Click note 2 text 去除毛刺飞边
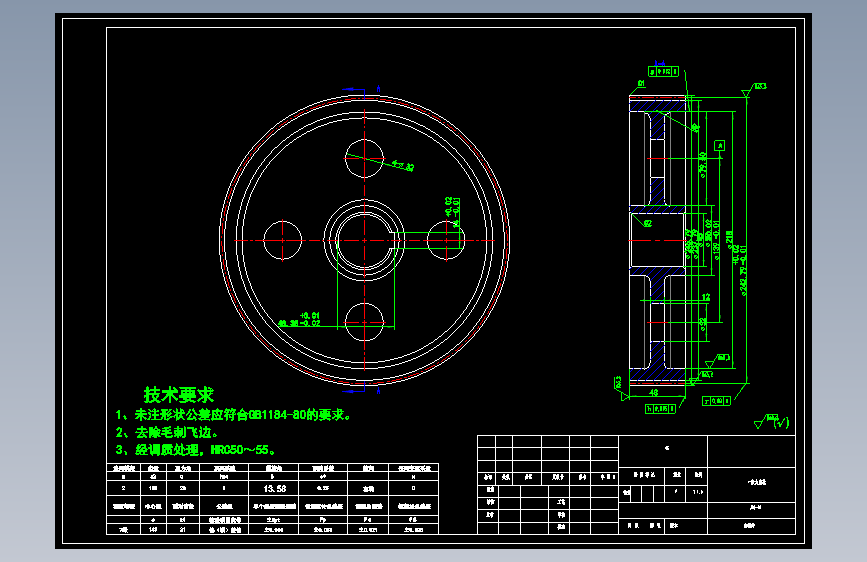The height and width of the screenshot is (562, 867). tap(166, 433)
